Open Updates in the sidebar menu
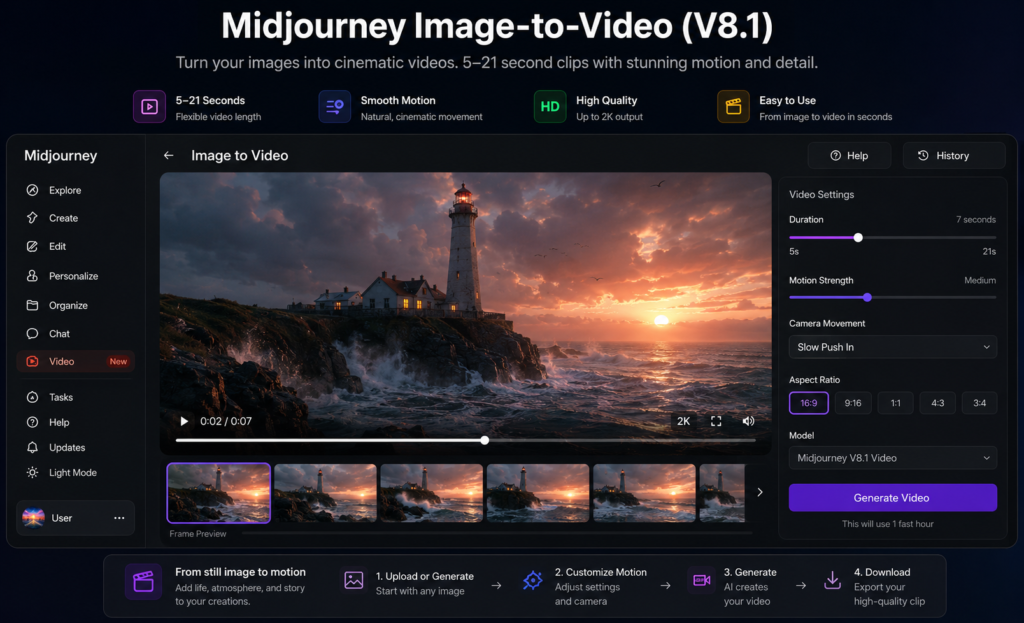Viewport: 1024px width, 623px height. point(67,447)
